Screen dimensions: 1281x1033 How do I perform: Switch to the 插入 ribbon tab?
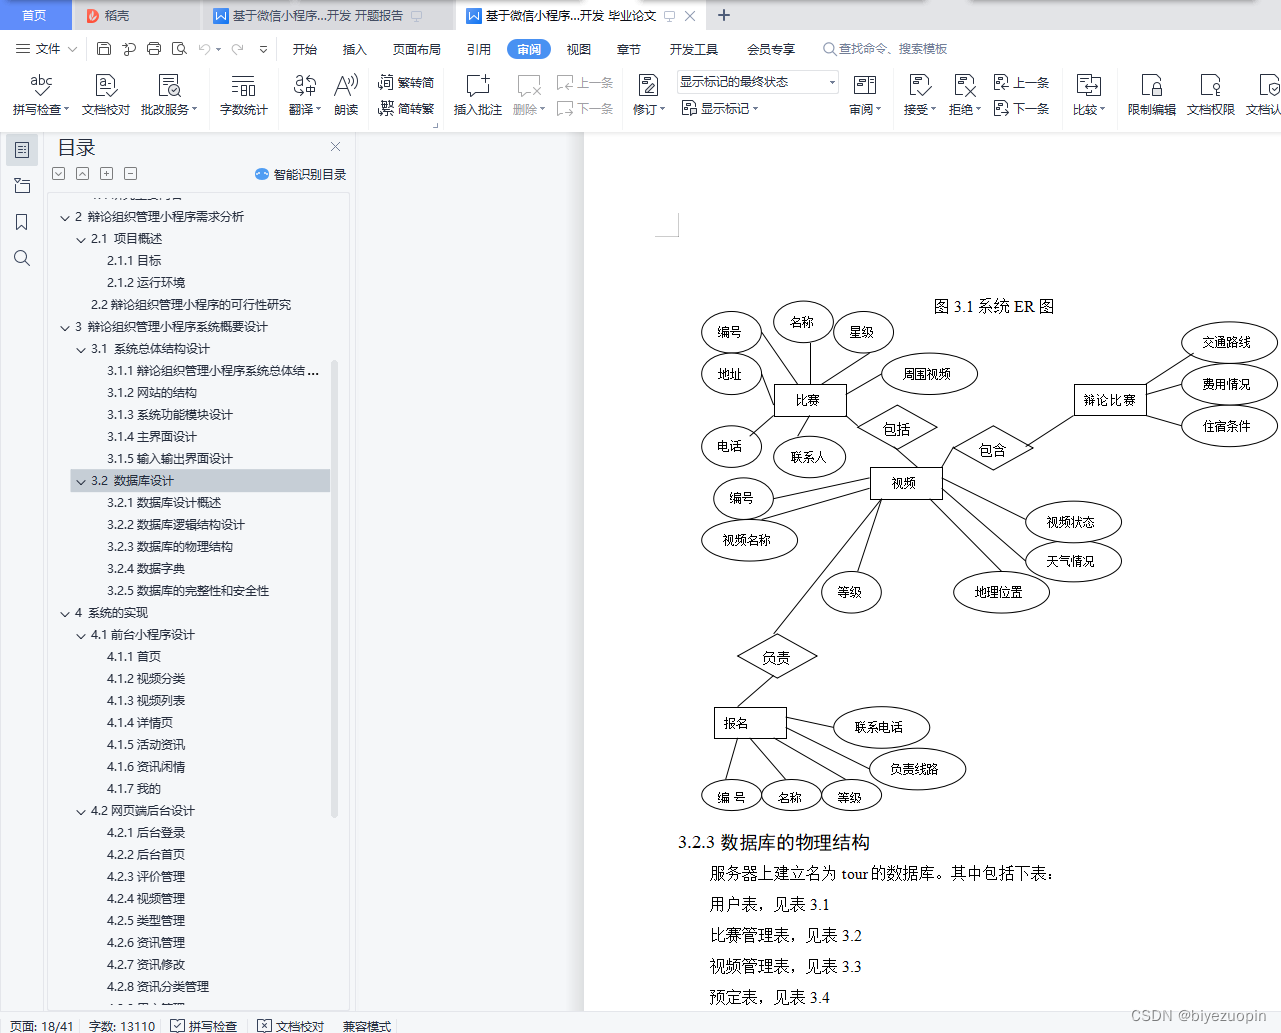pyautogui.click(x=355, y=49)
